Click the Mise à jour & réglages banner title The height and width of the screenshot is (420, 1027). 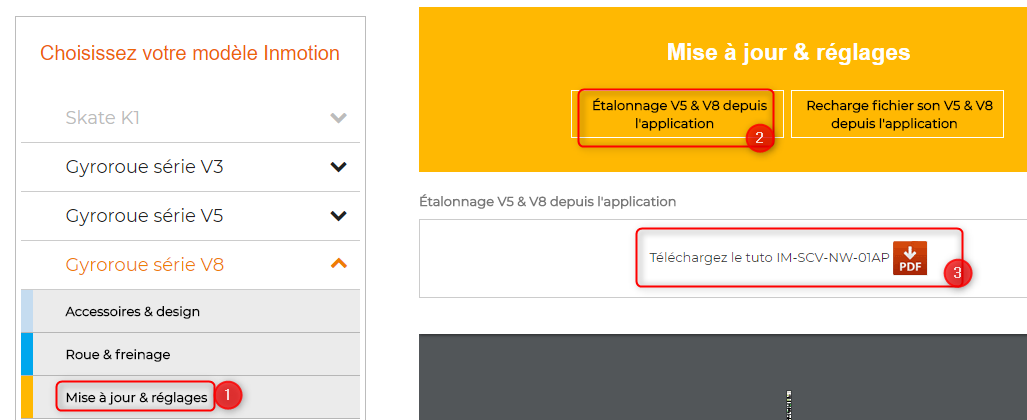[x=789, y=52]
